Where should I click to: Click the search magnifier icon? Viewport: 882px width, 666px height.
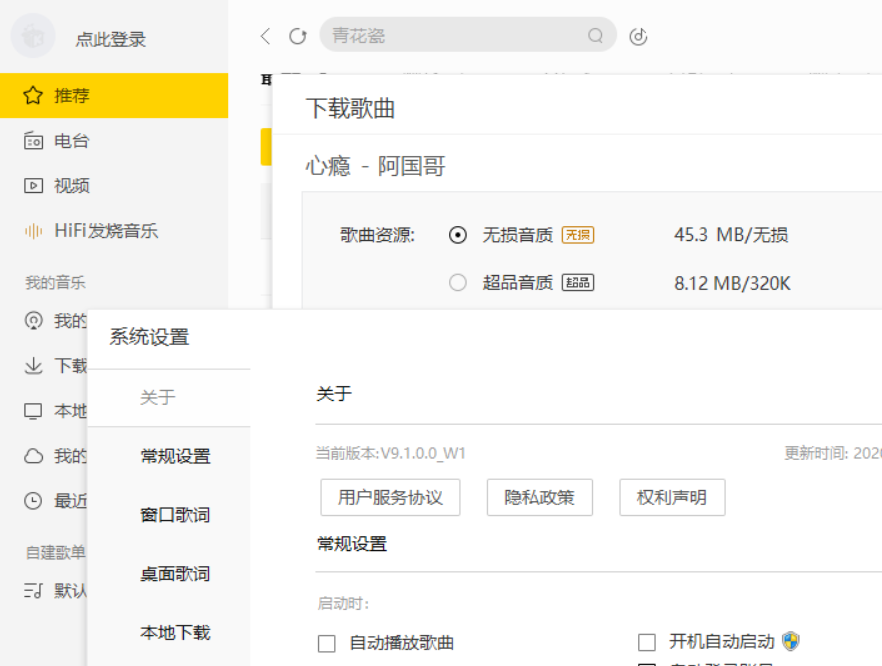pyautogui.click(x=596, y=36)
